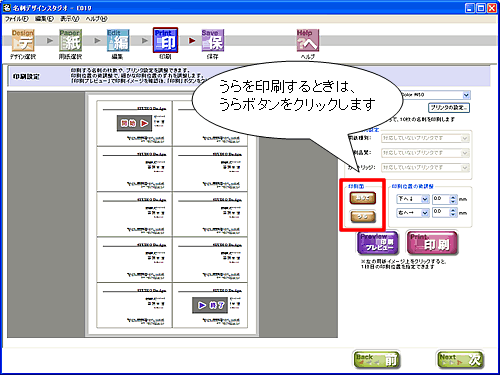Click the vertical offset mm input field
Screen dimensions: 500x375
pos(441,199)
